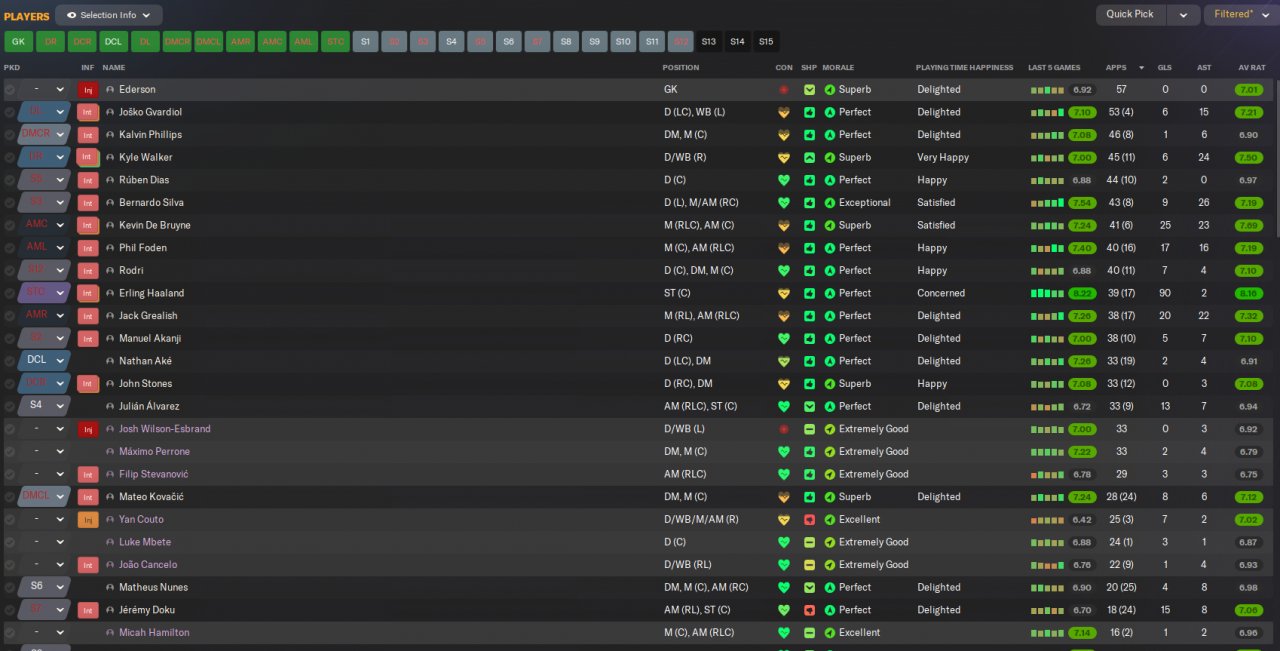Toggle the picked check circle for Ederson
The image size is (1280, 651).
10,90
